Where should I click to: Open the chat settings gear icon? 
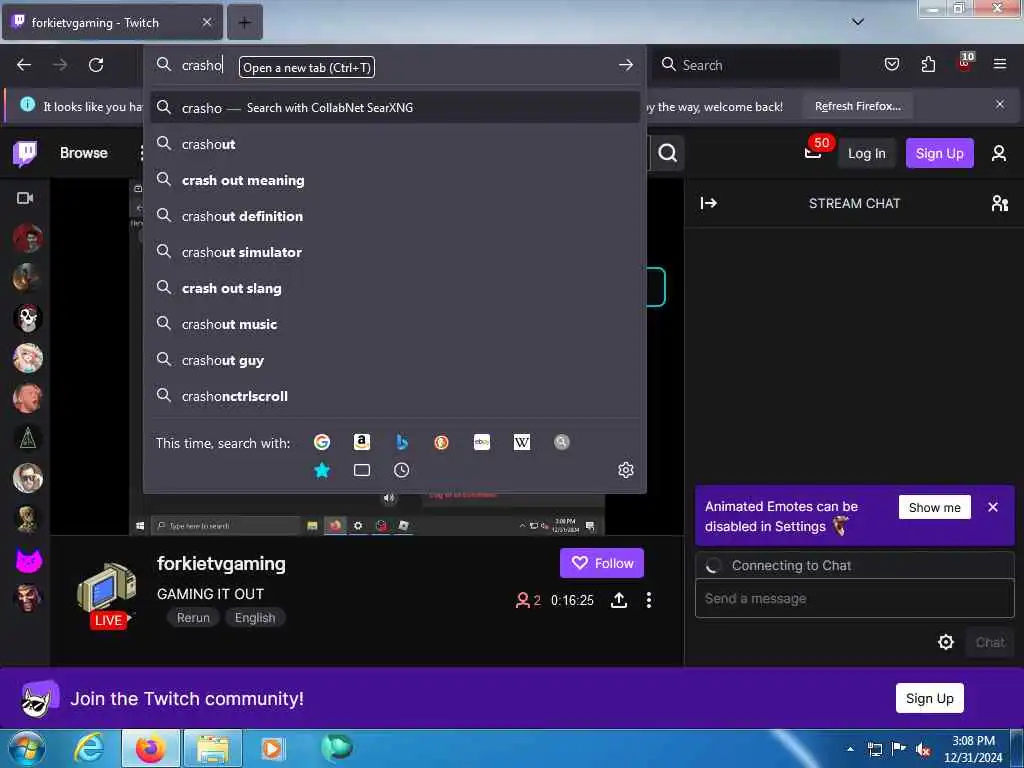tap(946, 642)
